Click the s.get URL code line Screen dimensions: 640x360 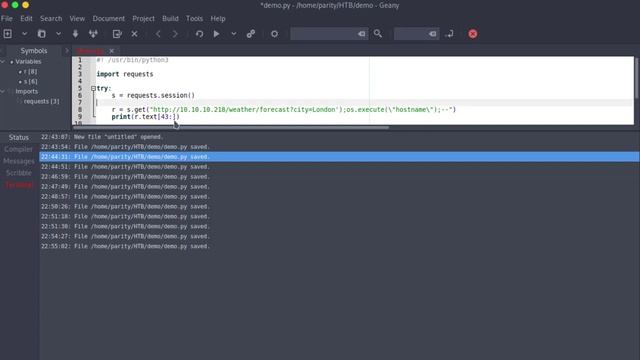(x=284, y=109)
